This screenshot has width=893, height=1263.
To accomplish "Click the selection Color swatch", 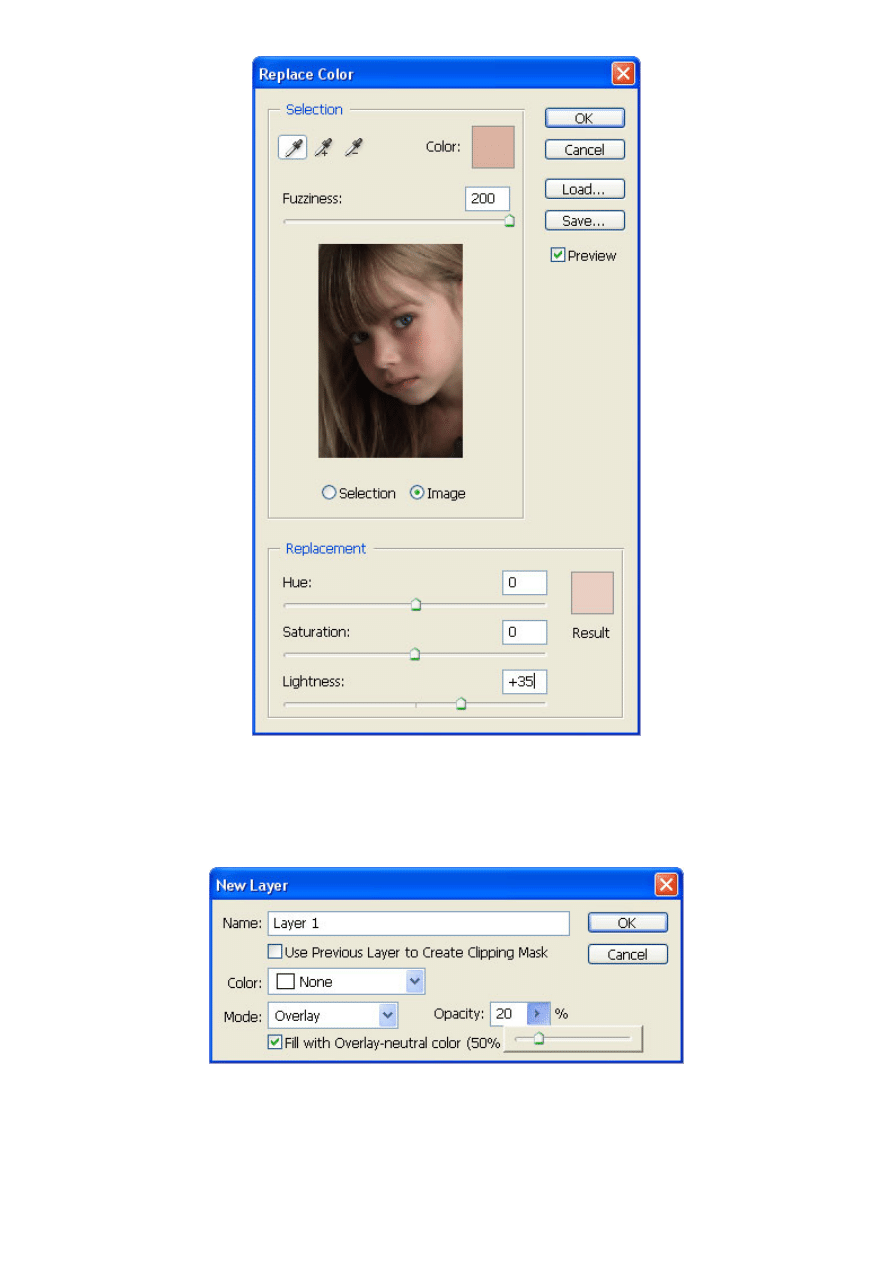I will 493,147.
